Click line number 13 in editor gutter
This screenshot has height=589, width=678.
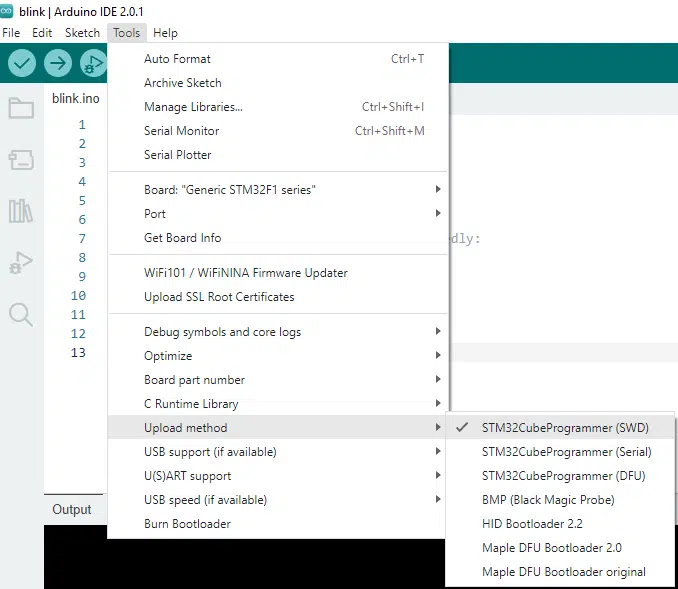tap(78, 352)
